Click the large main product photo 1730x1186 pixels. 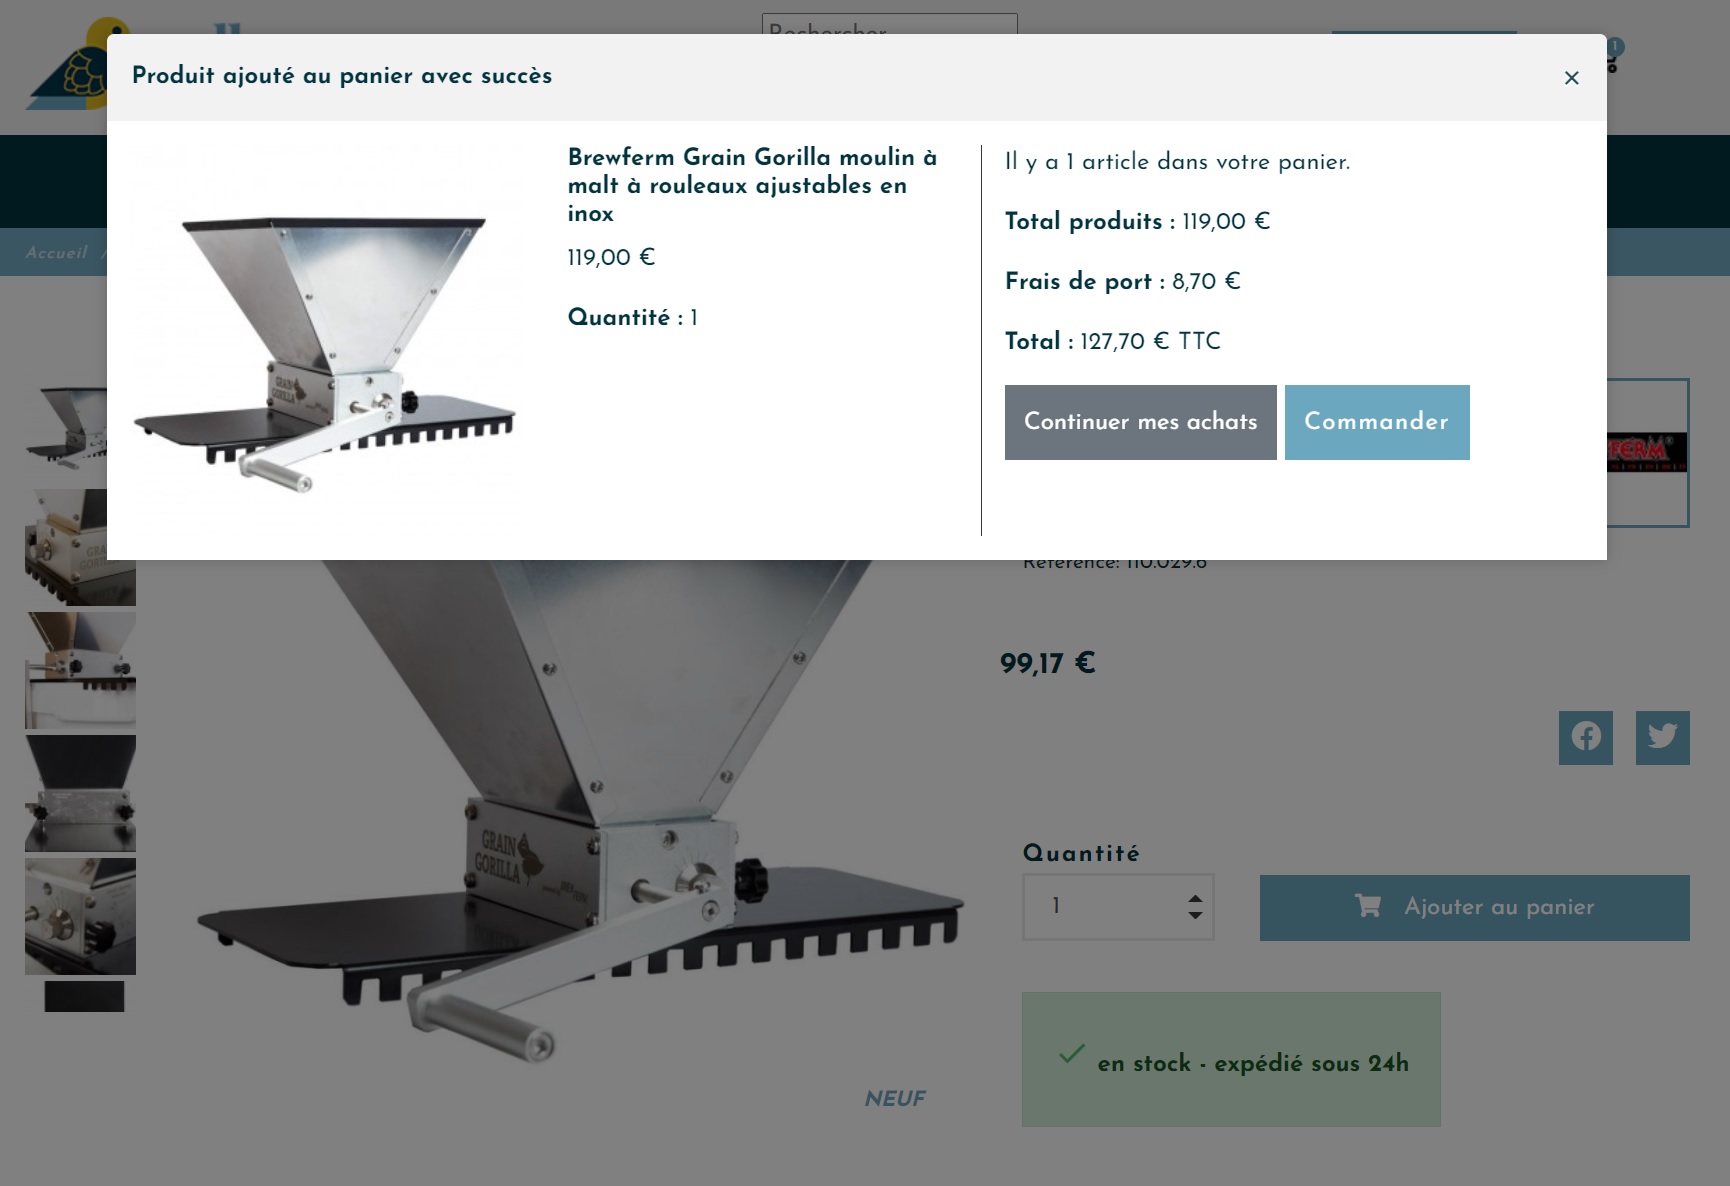pyautogui.click(x=580, y=810)
